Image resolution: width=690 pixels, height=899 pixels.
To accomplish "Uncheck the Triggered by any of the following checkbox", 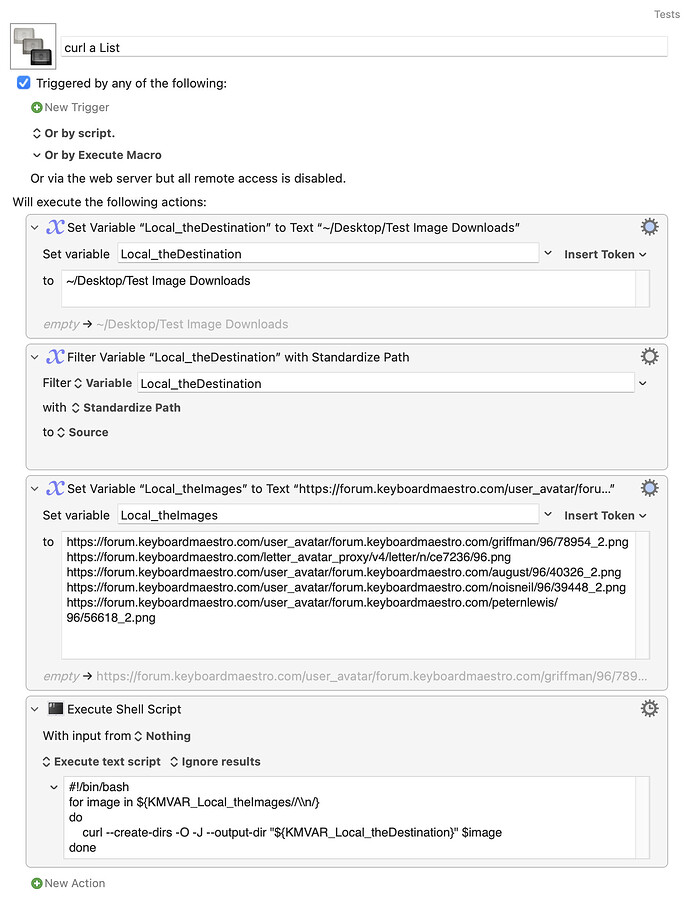I will 23,82.
